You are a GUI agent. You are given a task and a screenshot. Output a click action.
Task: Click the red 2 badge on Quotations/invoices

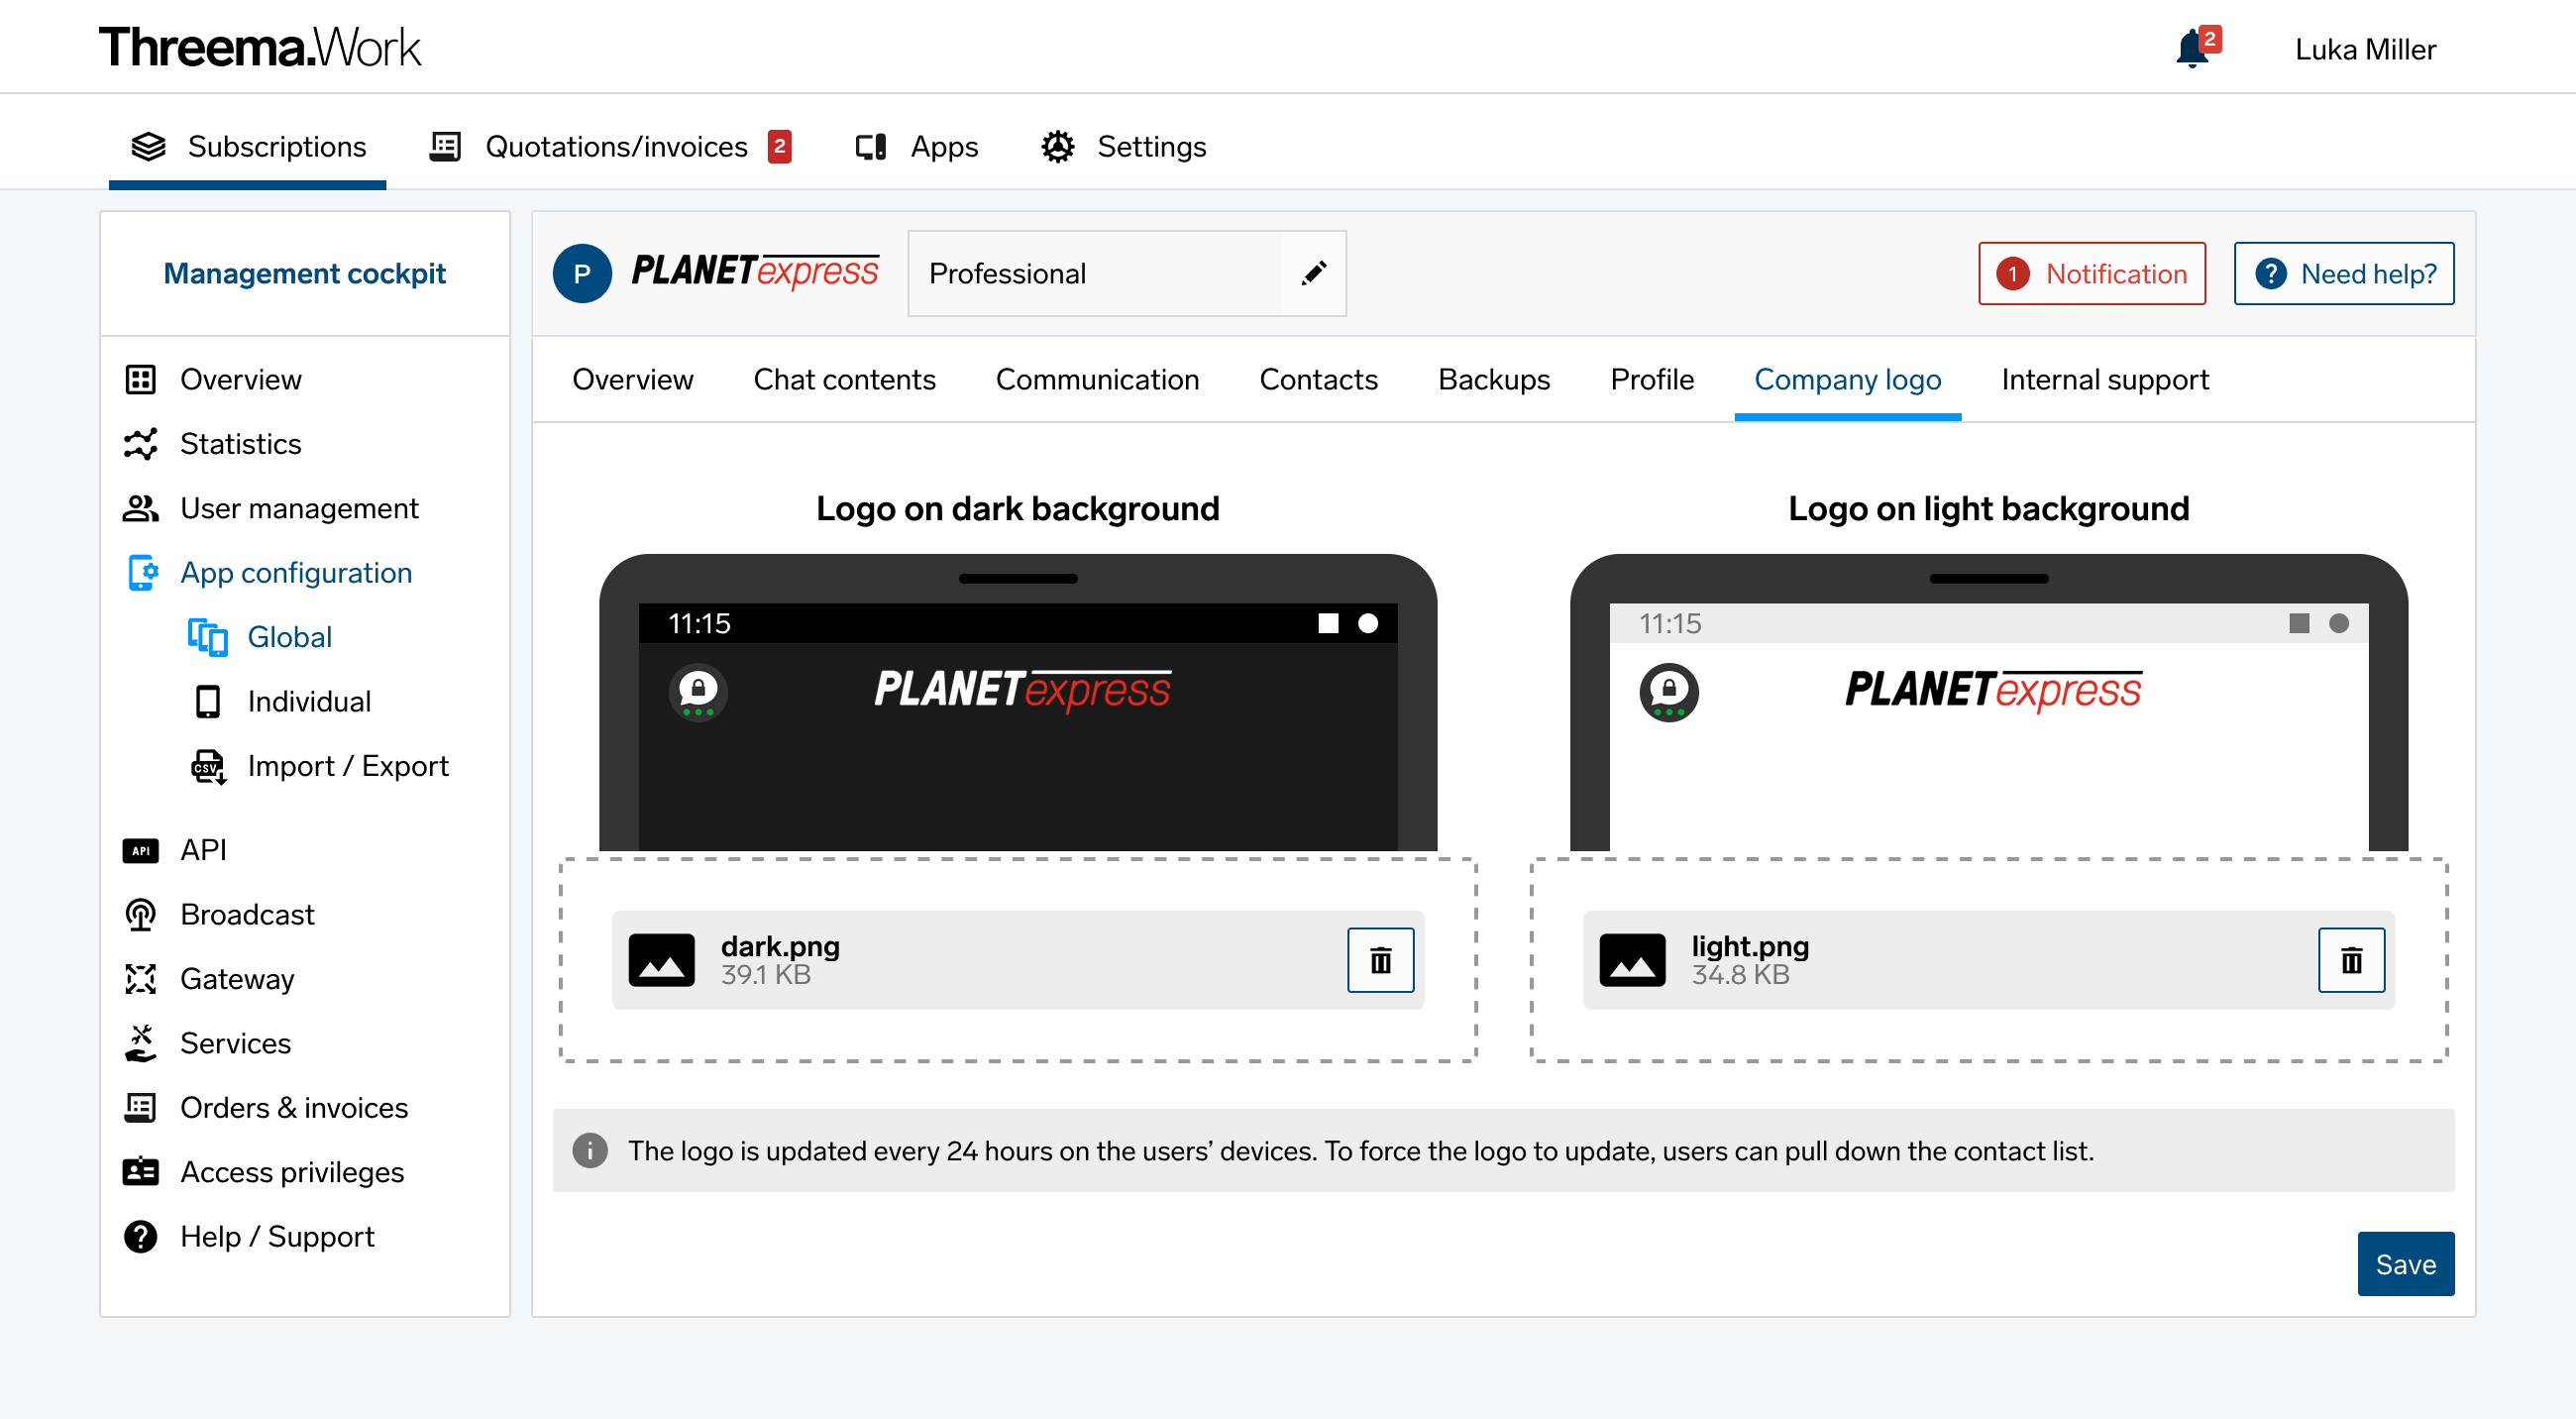click(779, 147)
